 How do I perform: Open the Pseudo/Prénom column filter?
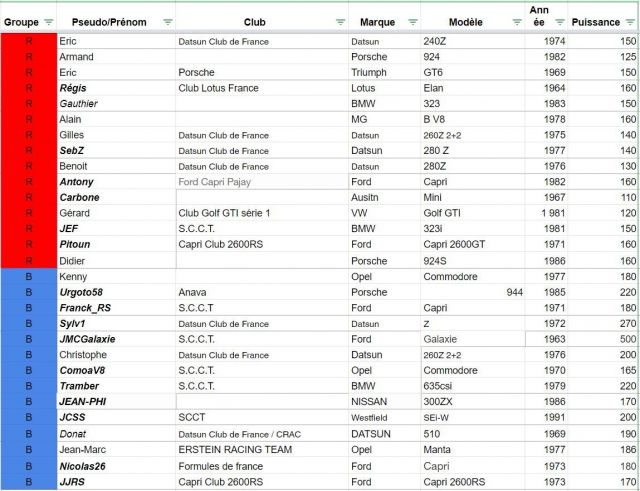[166, 22]
